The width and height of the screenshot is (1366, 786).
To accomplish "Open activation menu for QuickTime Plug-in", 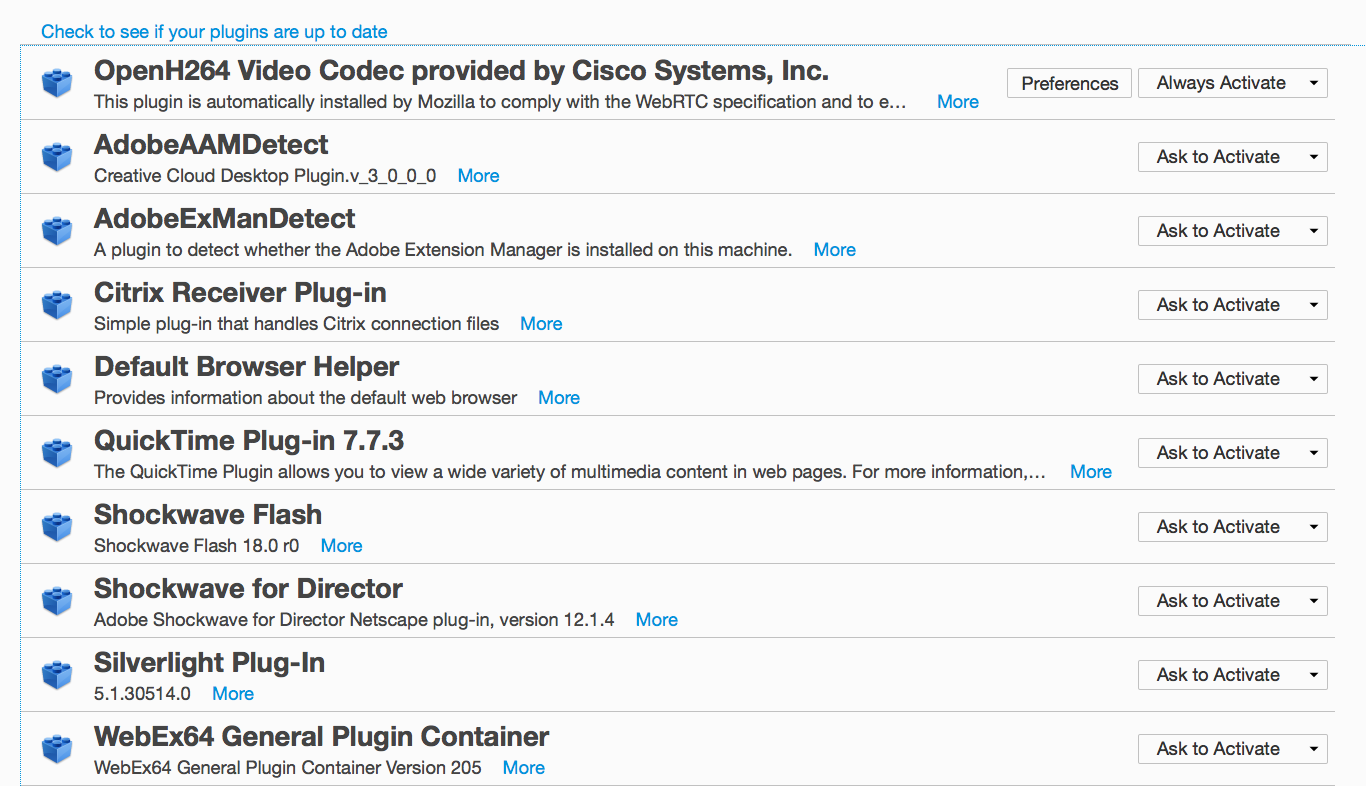I will (1232, 453).
